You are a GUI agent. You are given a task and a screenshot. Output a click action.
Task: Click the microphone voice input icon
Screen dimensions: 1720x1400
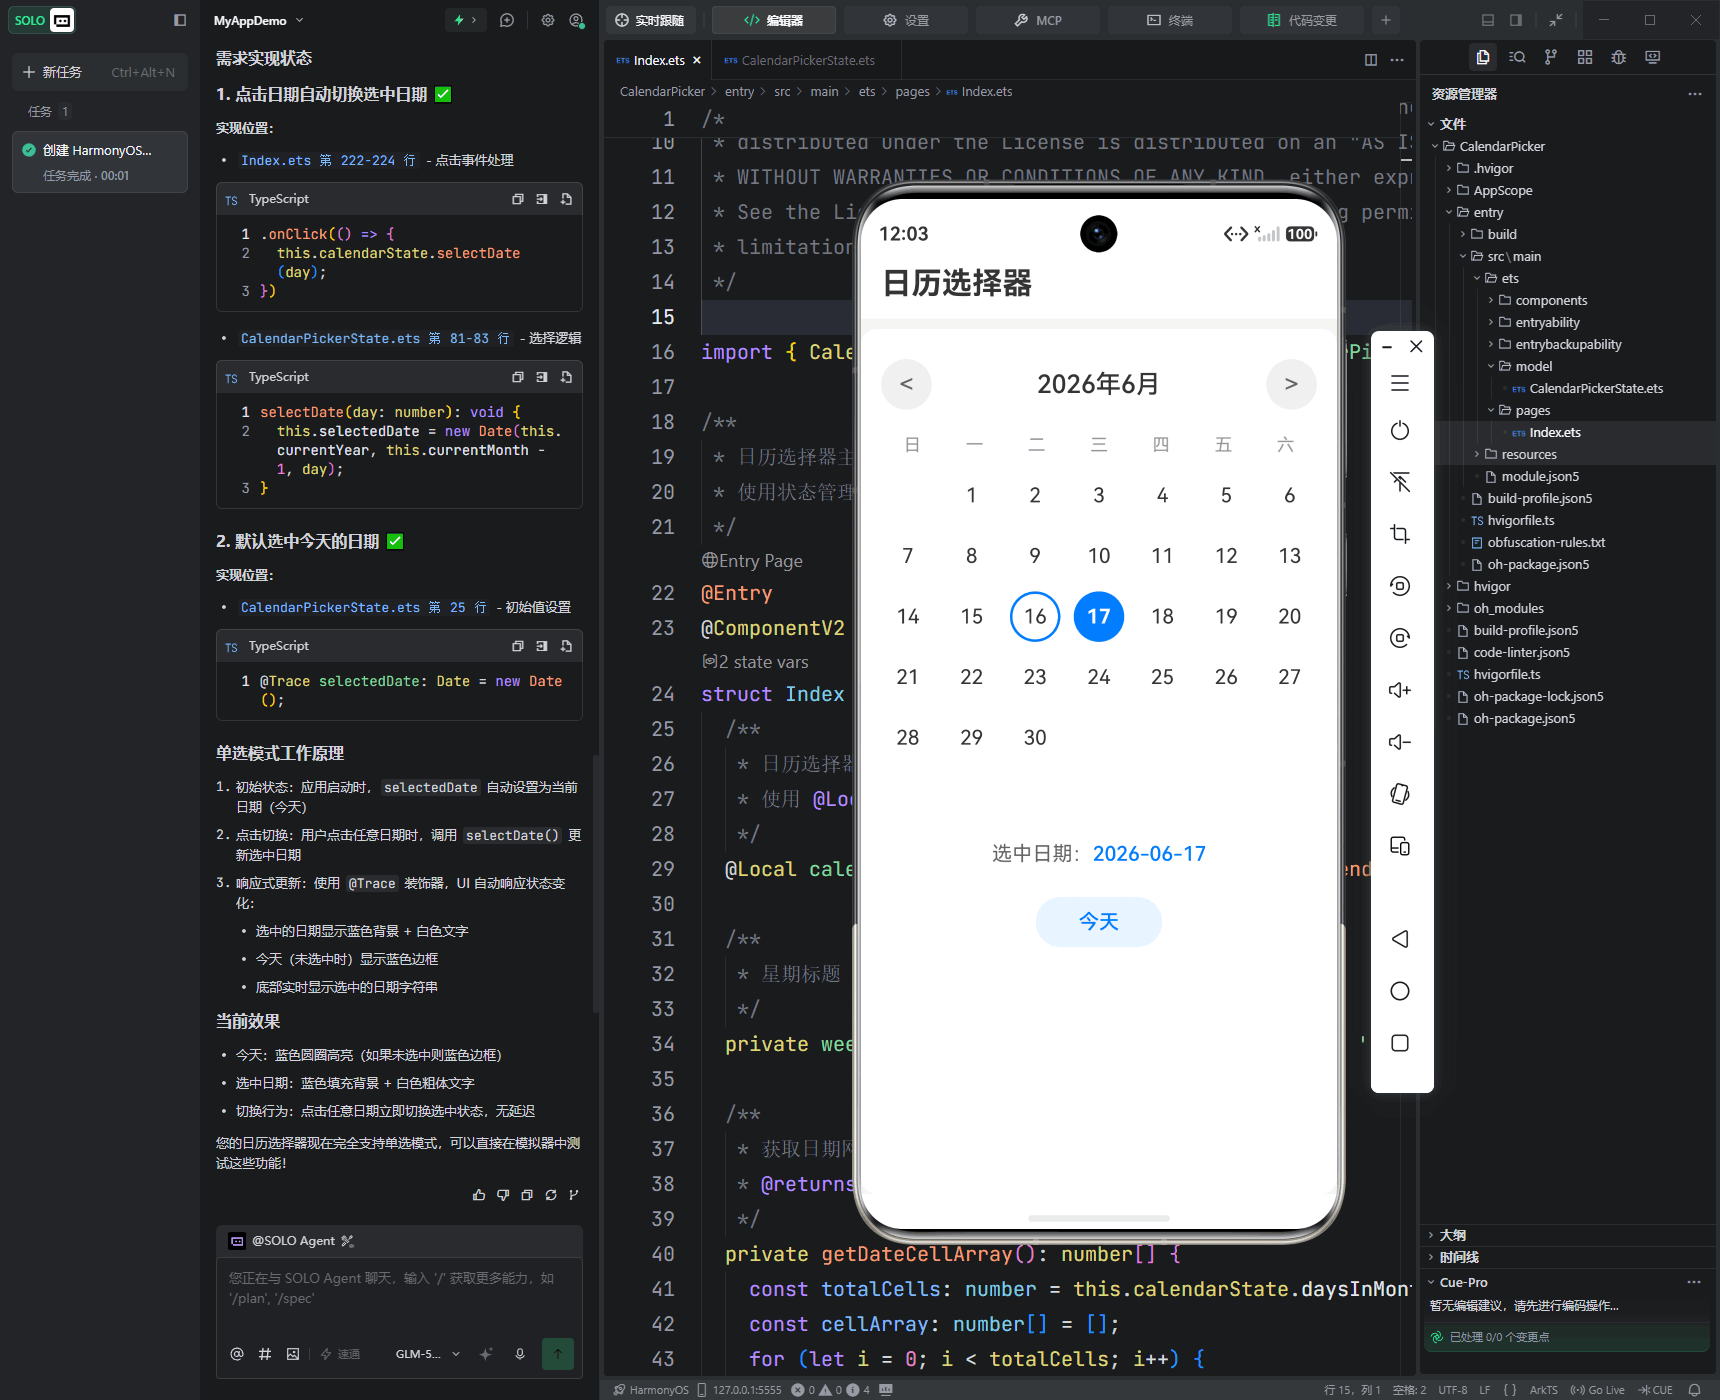tap(520, 1354)
